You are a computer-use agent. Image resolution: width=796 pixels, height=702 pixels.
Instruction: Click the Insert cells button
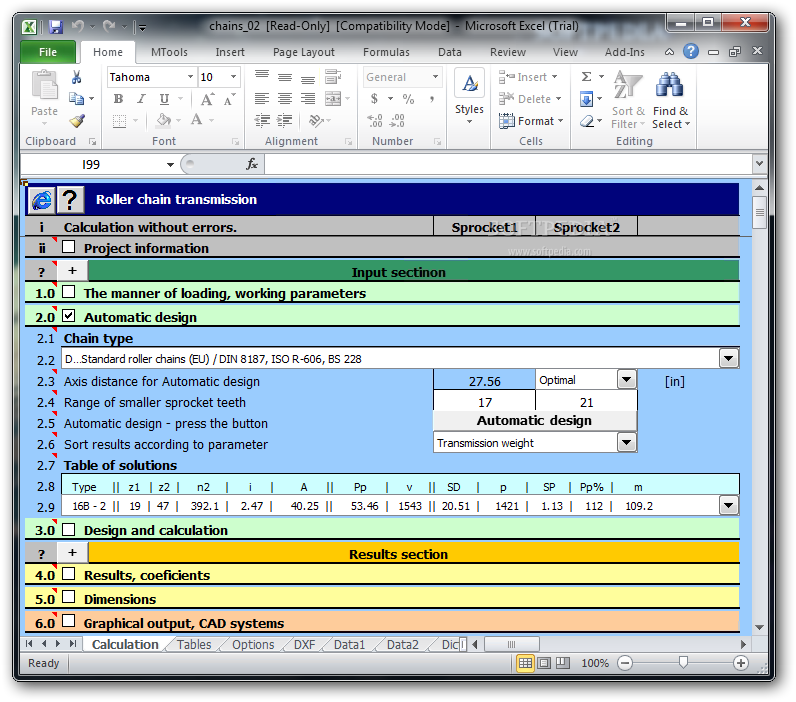click(528, 77)
